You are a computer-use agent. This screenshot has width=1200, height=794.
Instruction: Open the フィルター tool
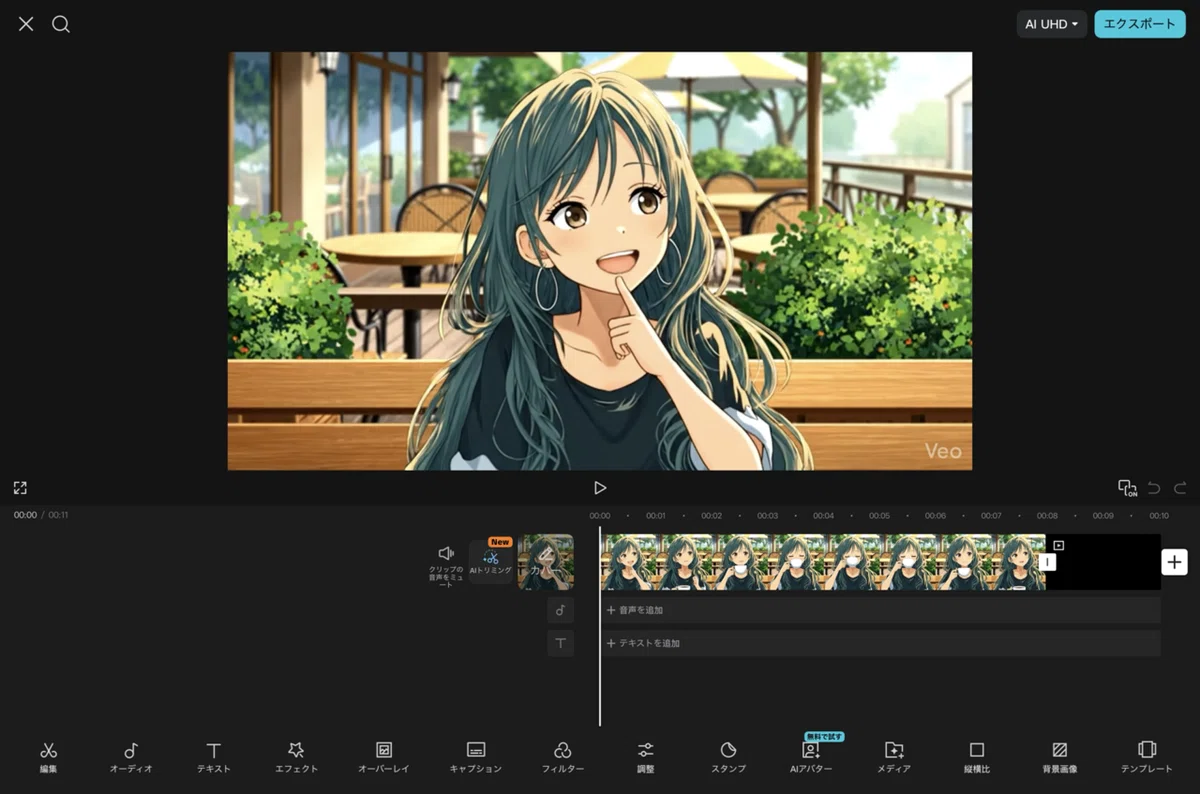point(562,758)
